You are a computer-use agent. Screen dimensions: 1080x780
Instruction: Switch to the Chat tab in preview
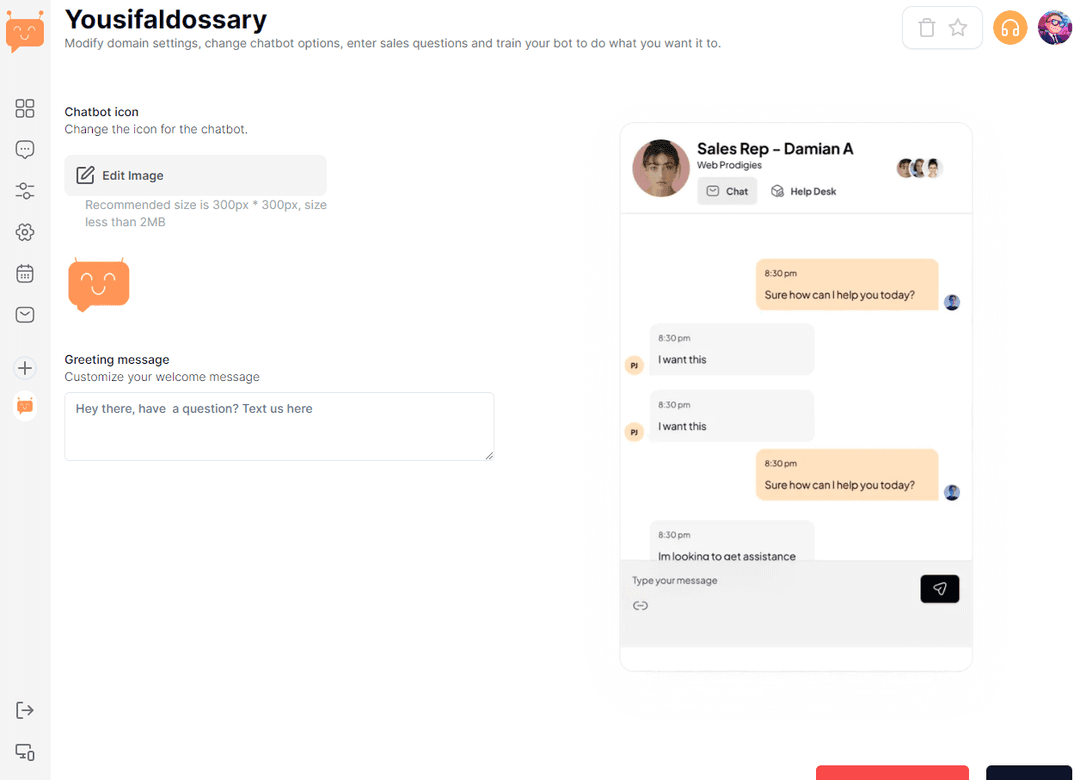coord(727,191)
